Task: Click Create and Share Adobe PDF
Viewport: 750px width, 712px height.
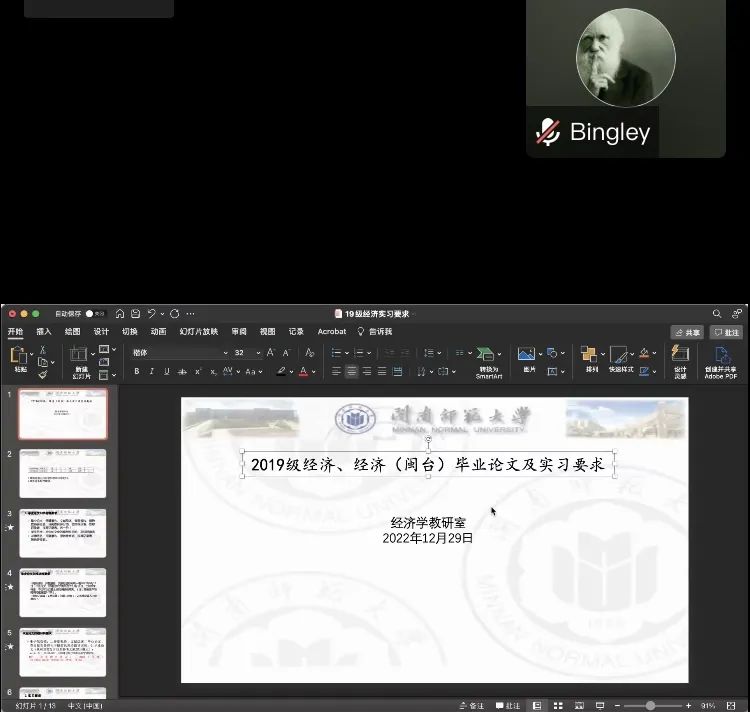Action: 720,356
